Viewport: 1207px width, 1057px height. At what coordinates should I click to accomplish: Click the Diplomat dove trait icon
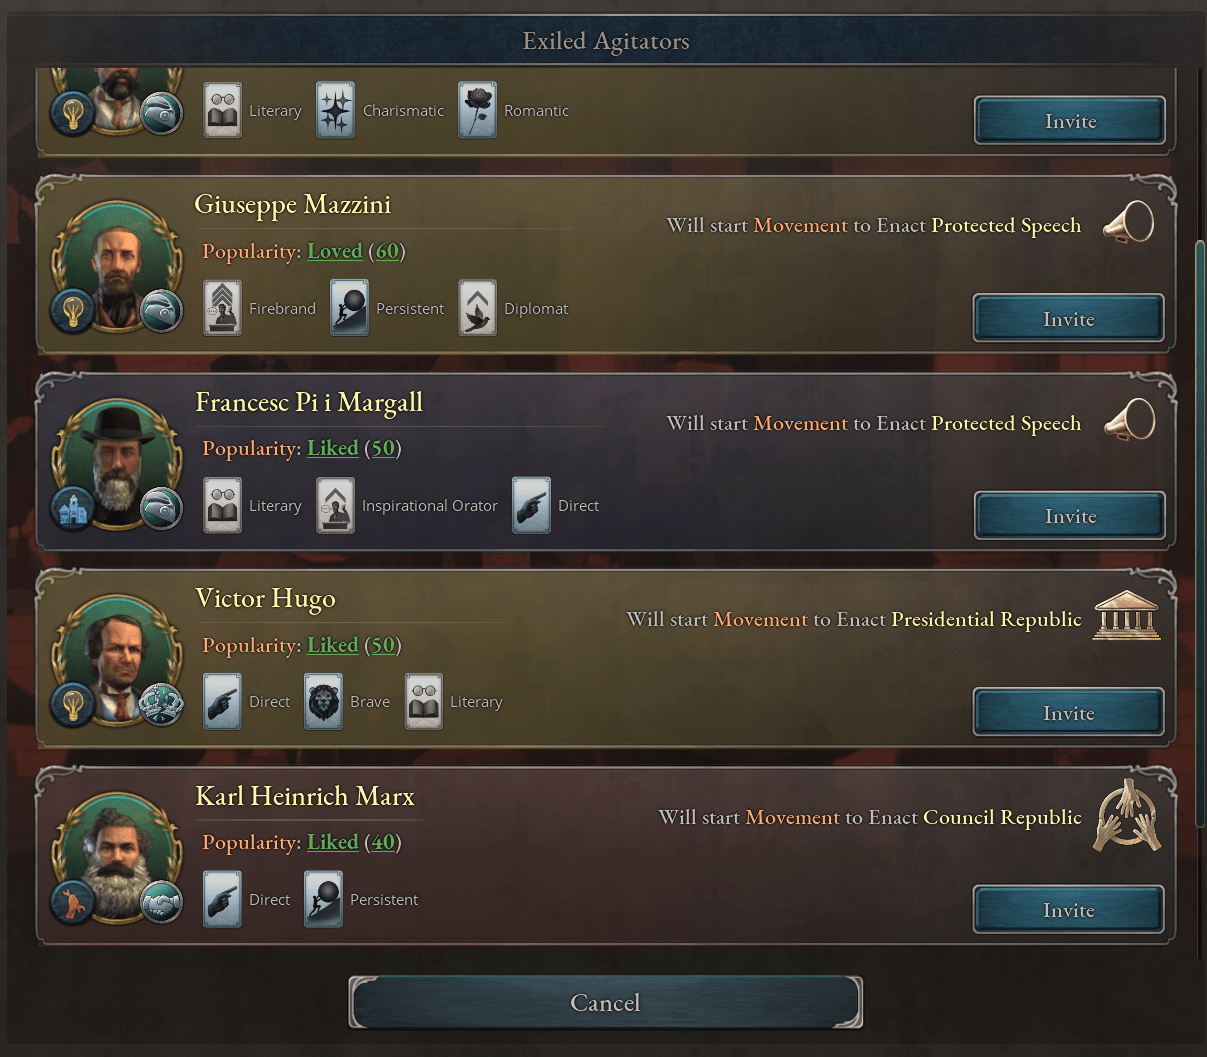[477, 308]
